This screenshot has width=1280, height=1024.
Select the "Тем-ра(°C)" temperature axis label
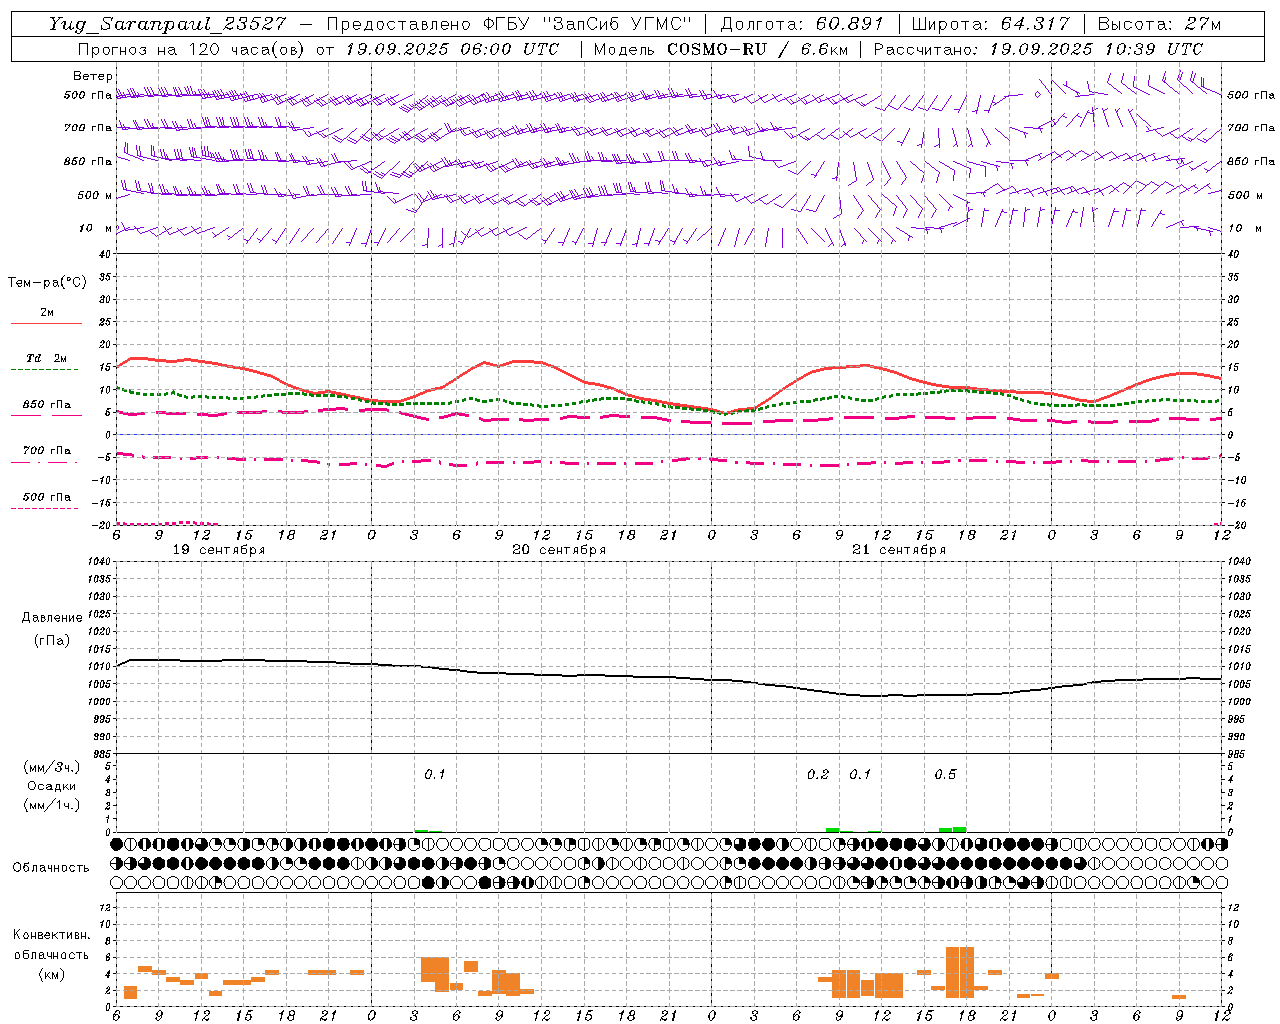tap(47, 282)
